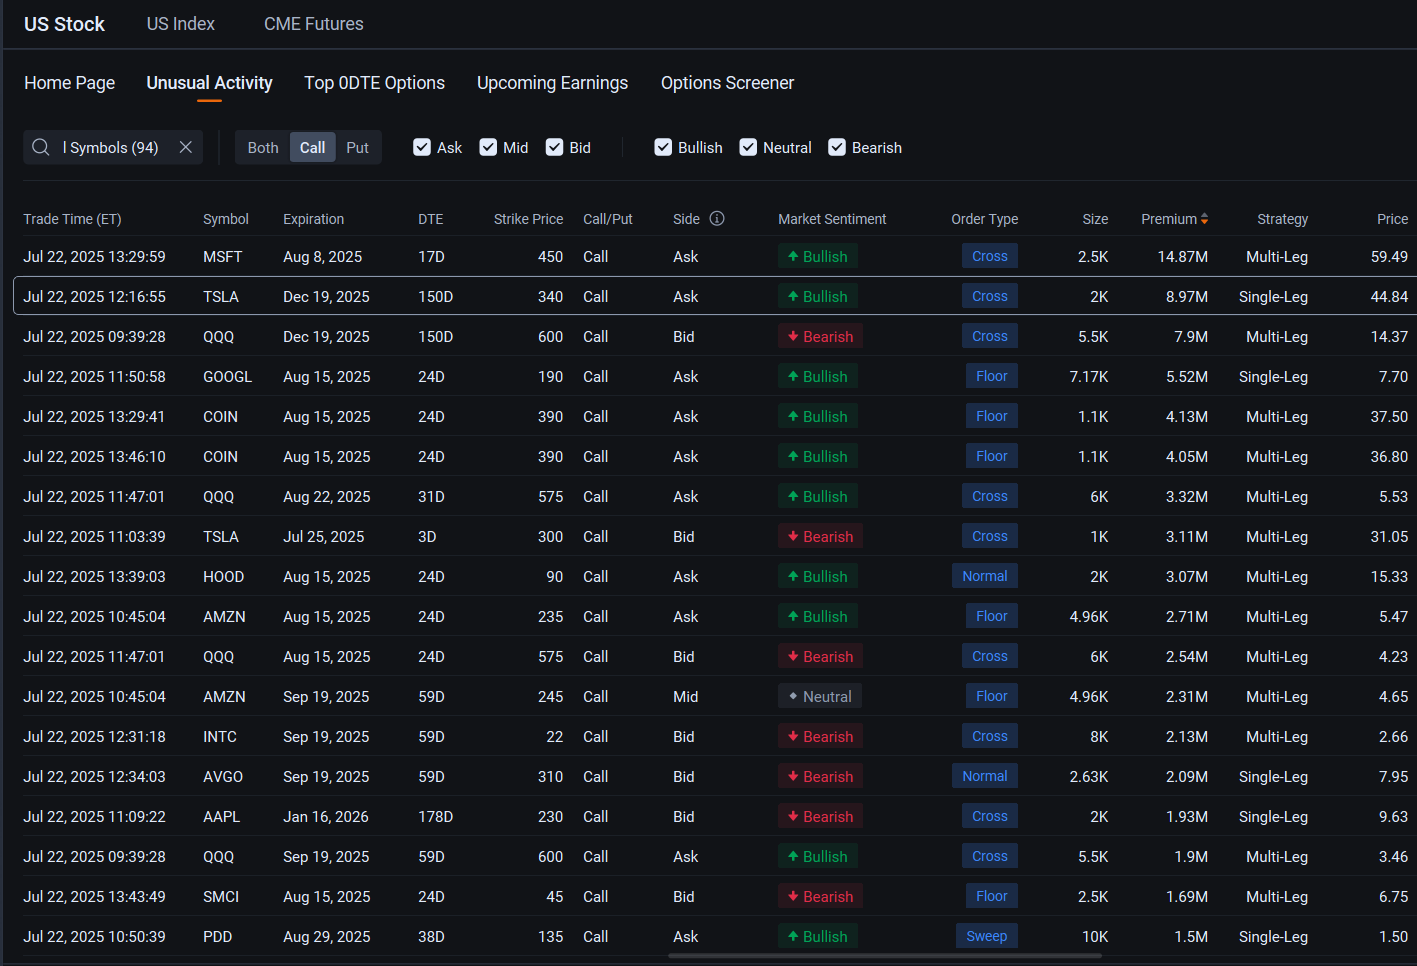Disable the Mid filter
Image resolution: width=1417 pixels, height=966 pixels.
coord(489,147)
